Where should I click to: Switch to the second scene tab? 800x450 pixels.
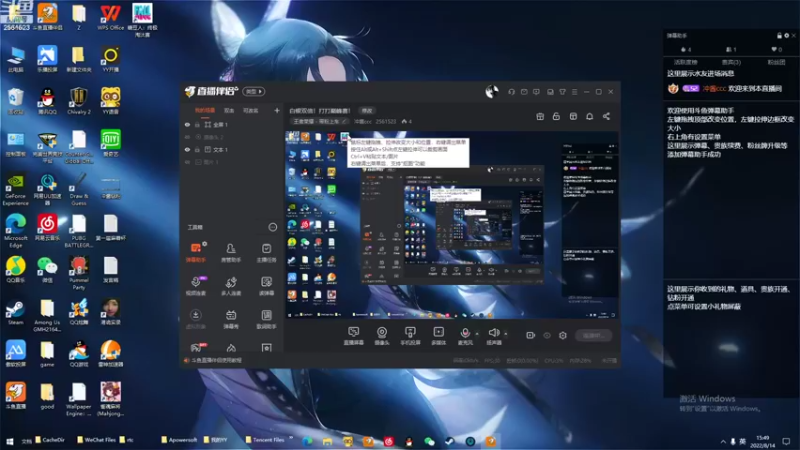[229, 110]
